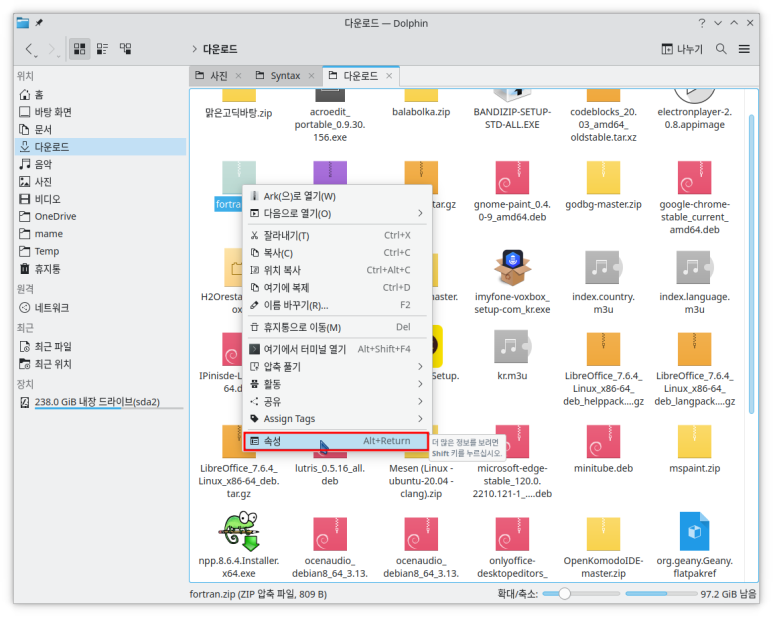Go back using the back arrow

30,49
